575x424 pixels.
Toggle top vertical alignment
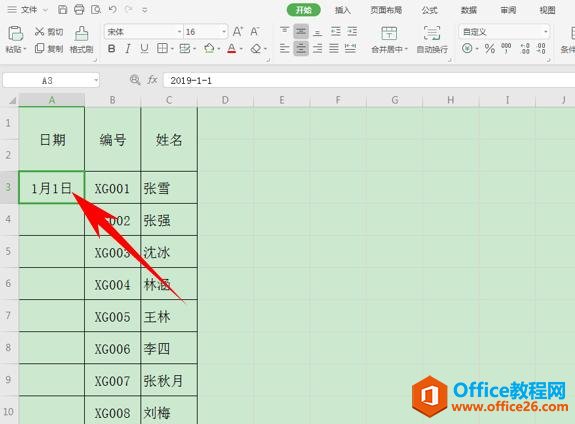point(285,32)
